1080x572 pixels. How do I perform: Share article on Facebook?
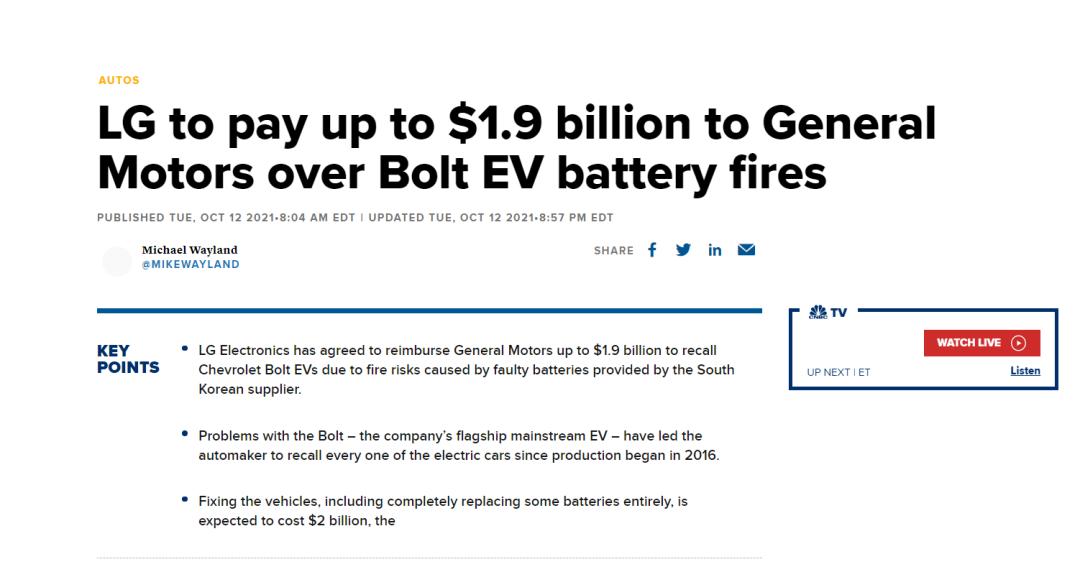652,250
